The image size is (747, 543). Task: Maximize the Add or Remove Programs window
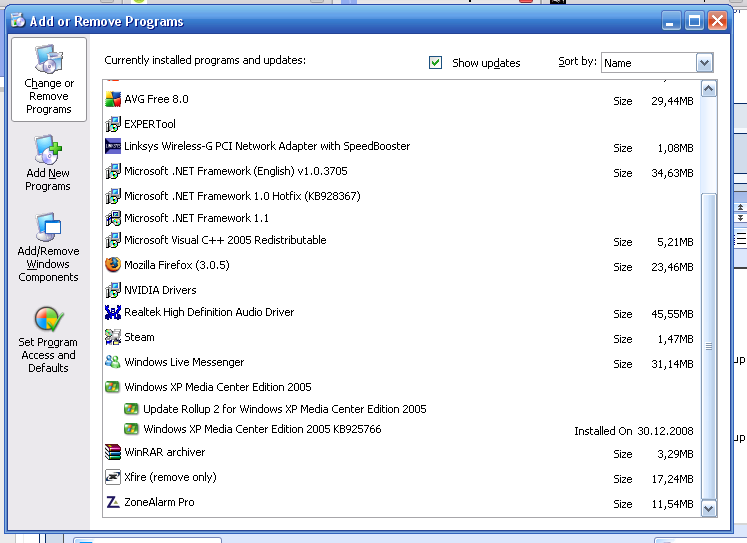(x=694, y=21)
